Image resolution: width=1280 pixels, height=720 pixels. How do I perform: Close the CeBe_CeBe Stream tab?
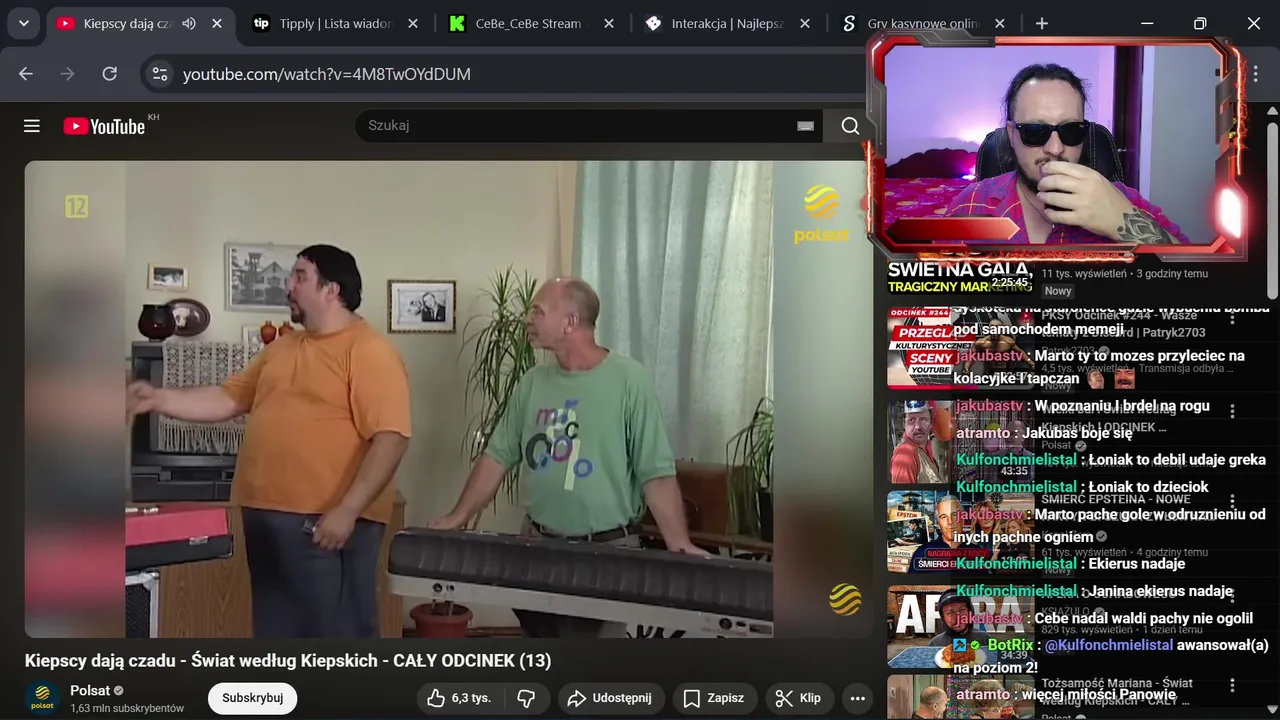(608, 23)
